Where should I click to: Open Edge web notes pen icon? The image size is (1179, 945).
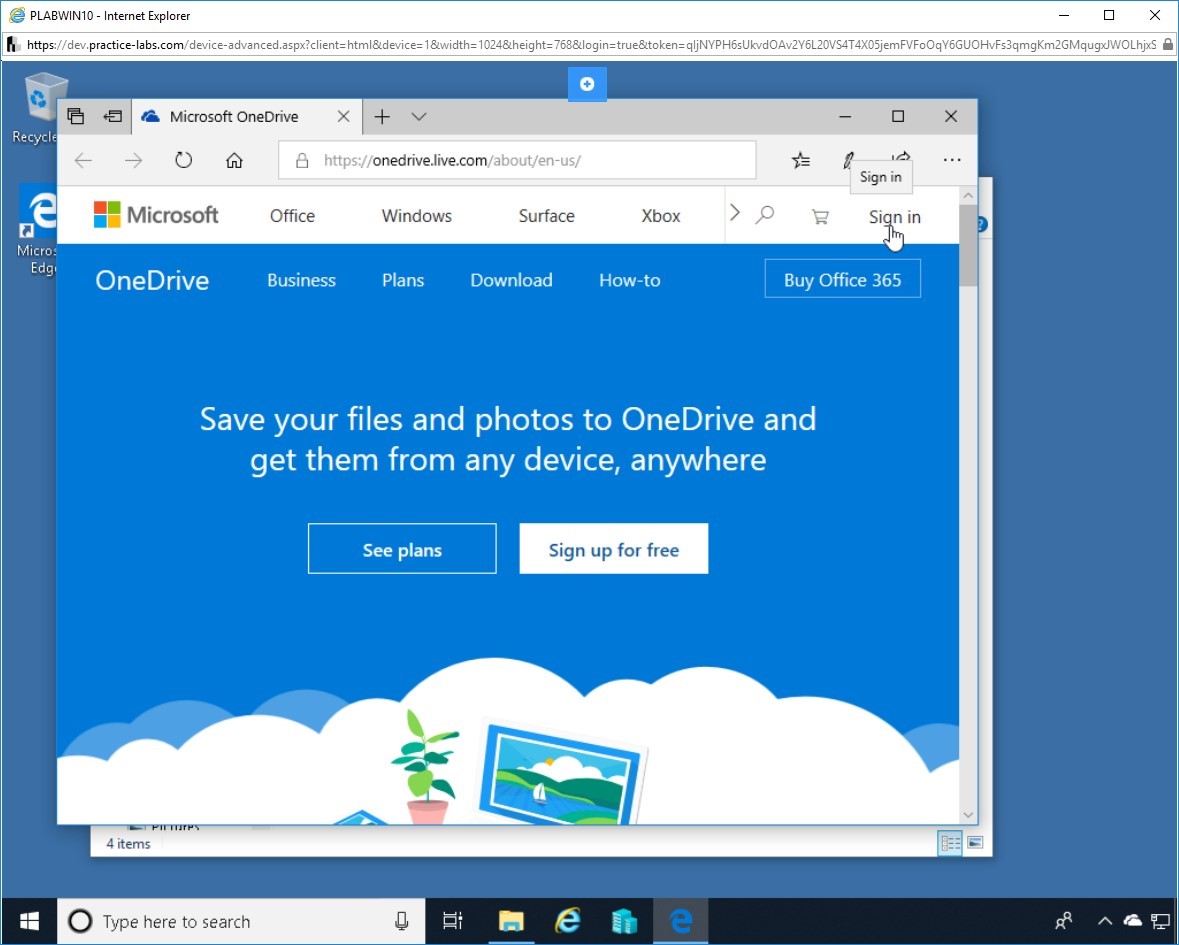[x=849, y=159]
